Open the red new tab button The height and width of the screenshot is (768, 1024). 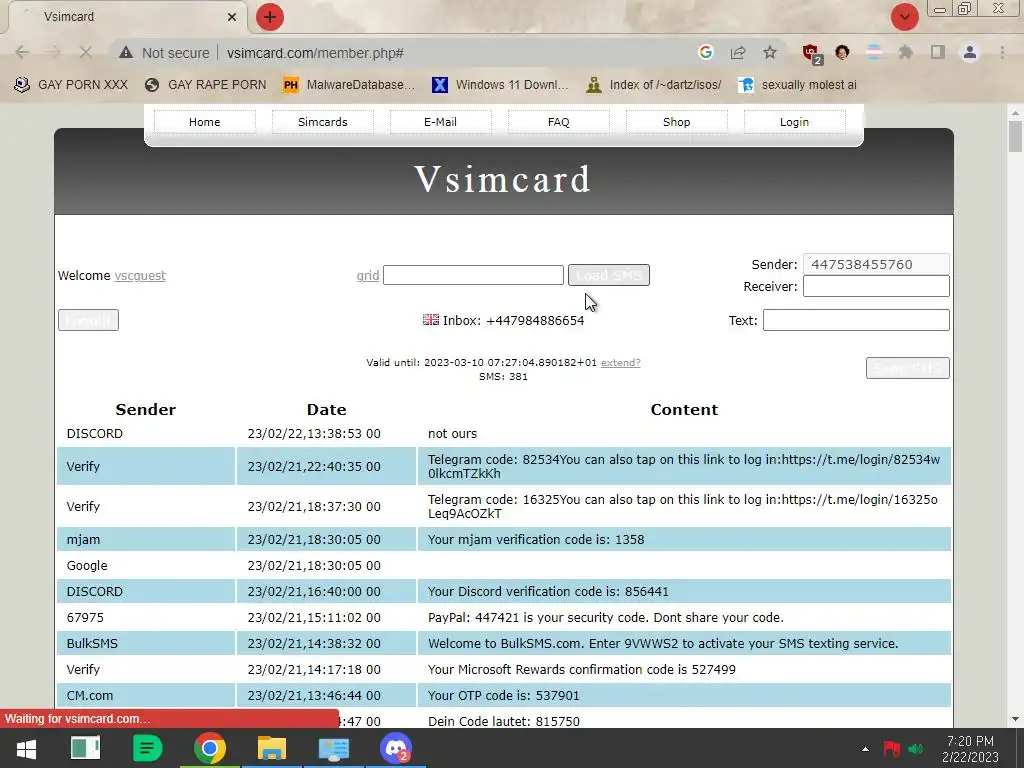pos(270,17)
